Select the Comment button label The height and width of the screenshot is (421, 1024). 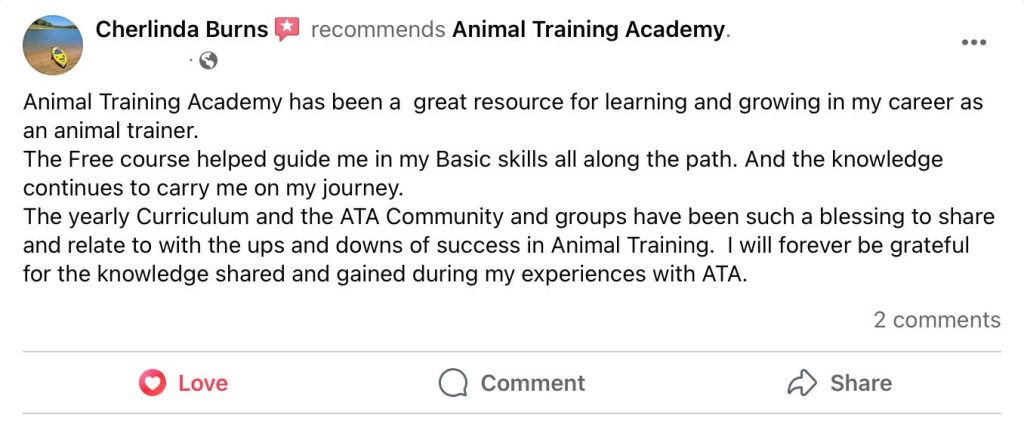click(x=533, y=383)
